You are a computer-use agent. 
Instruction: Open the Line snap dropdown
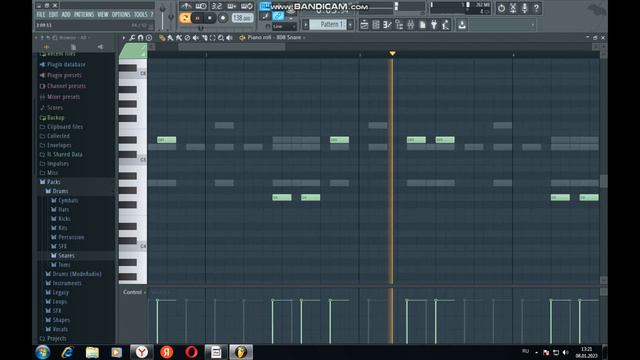click(x=284, y=27)
